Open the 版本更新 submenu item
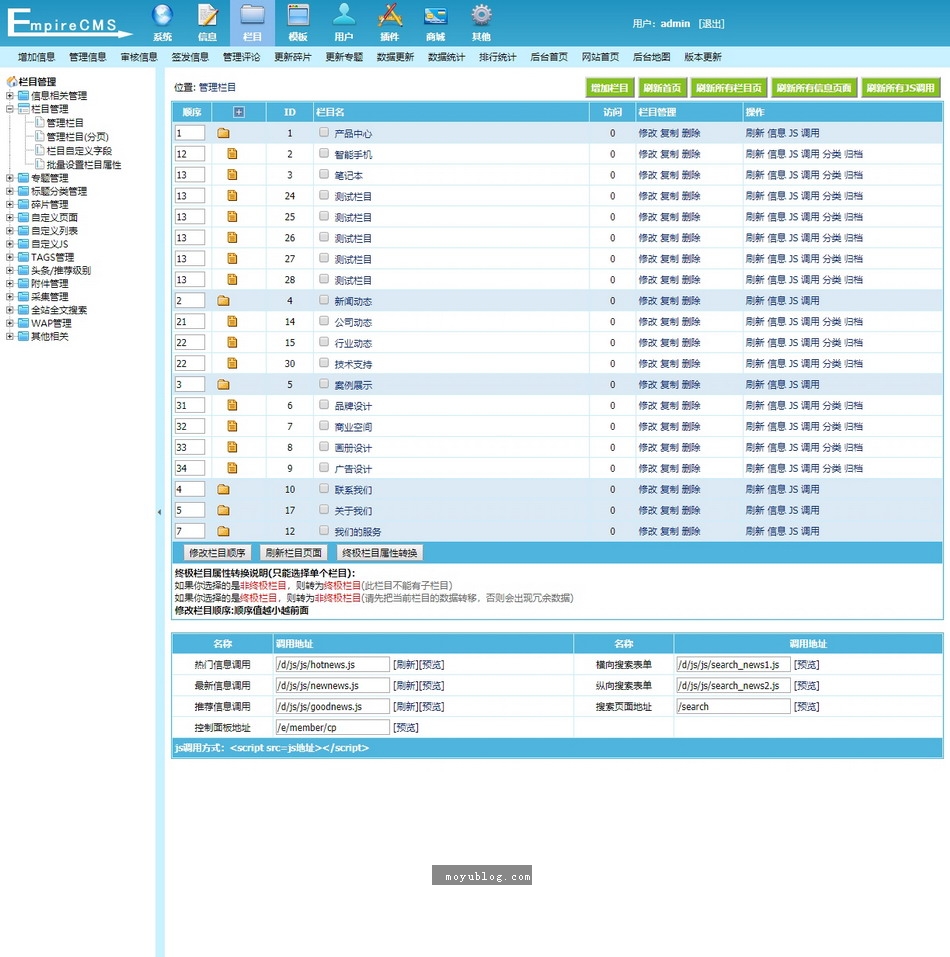950x957 pixels. (x=703, y=57)
